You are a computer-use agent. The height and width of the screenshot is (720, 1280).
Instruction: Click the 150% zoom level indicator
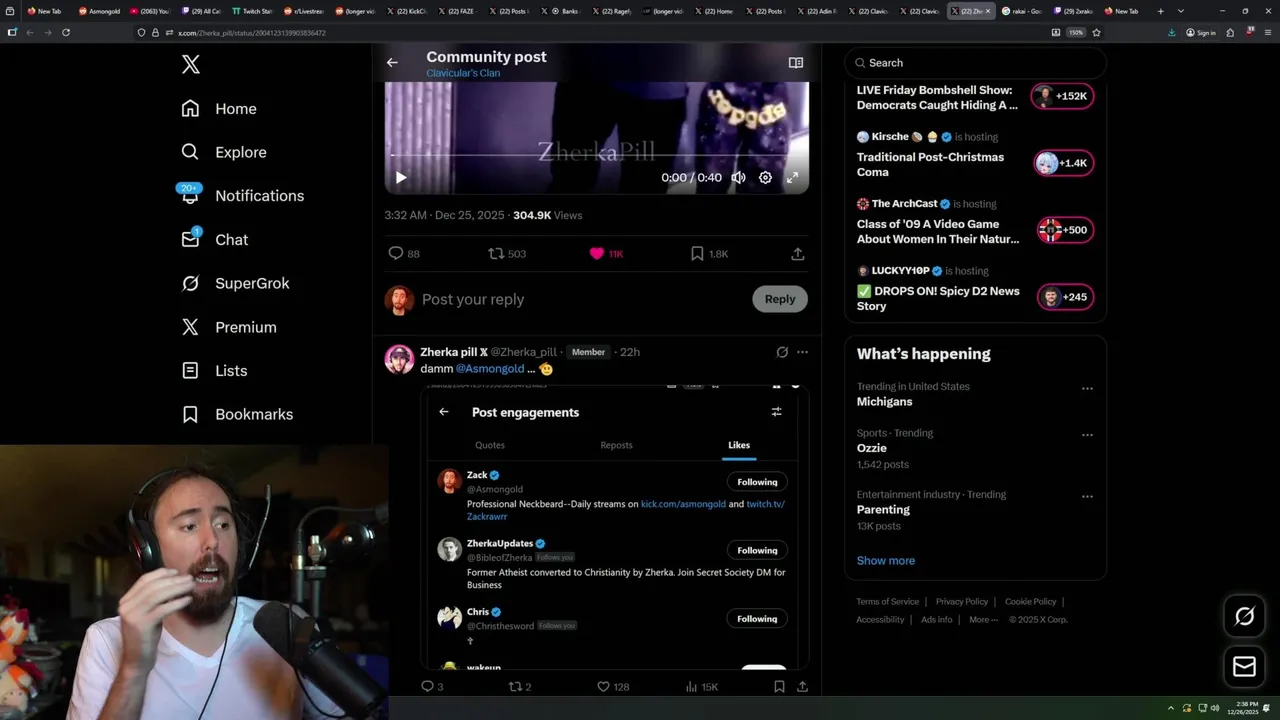(x=1075, y=32)
